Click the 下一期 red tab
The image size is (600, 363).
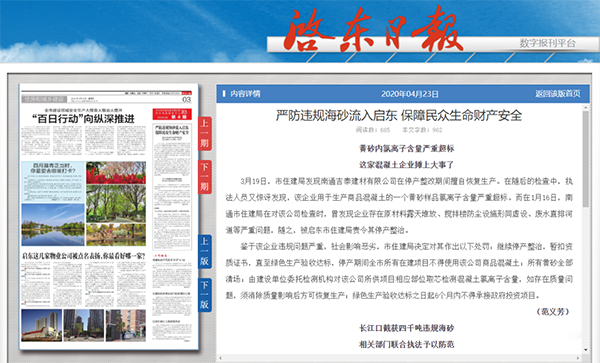pos(204,177)
